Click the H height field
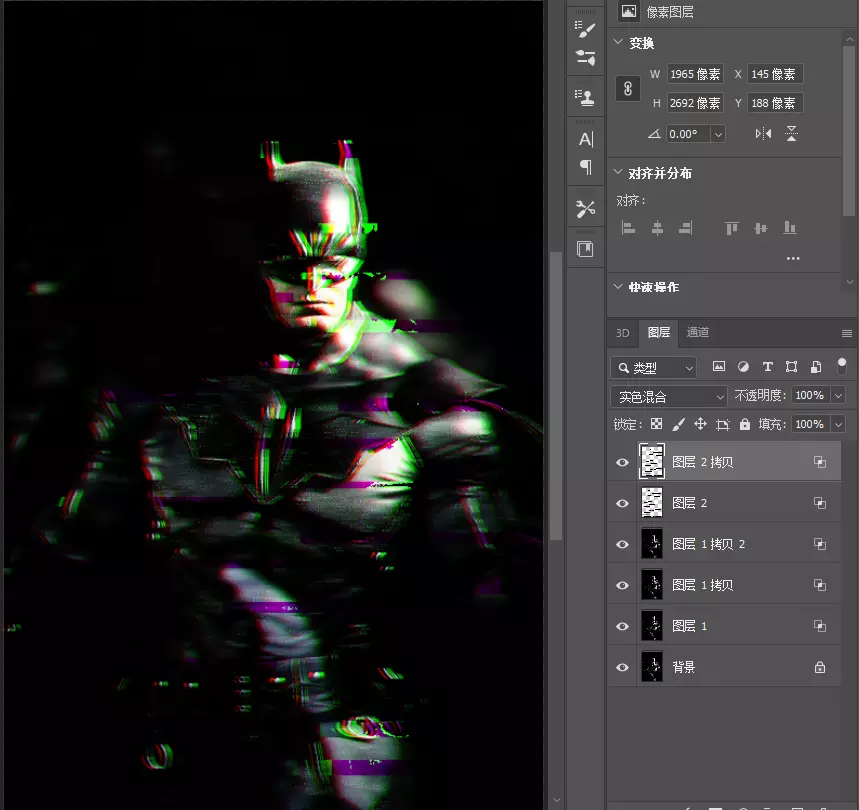The width and height of the screenshot is (859, 810). (695, 103)
